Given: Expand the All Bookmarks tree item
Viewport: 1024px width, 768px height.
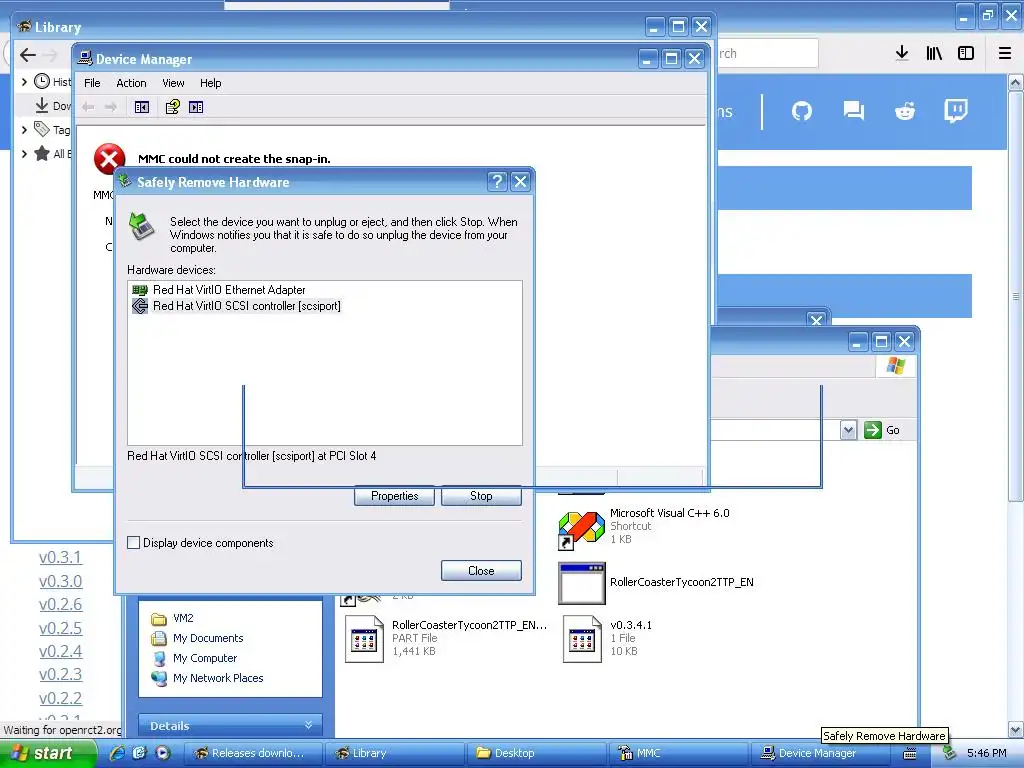Looking at the screenshot, I should pos(24,153).
